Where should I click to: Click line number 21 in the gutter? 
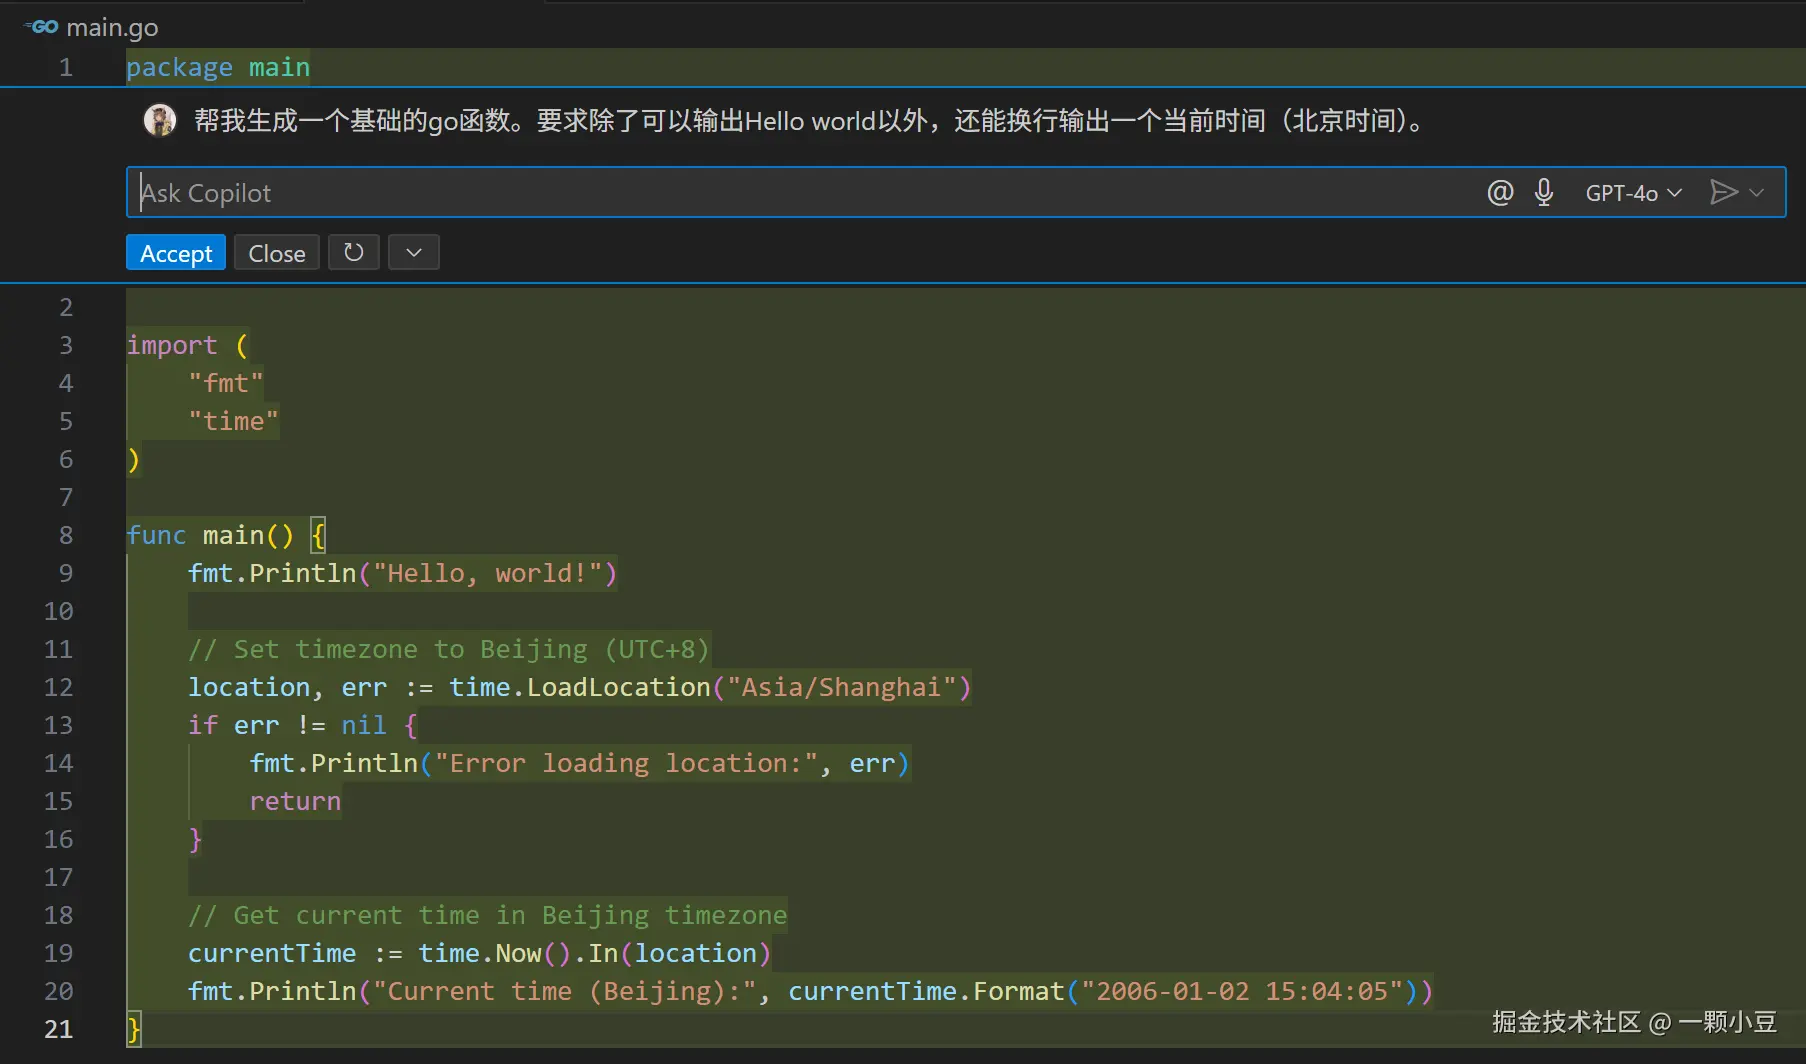pos(59,1029)
